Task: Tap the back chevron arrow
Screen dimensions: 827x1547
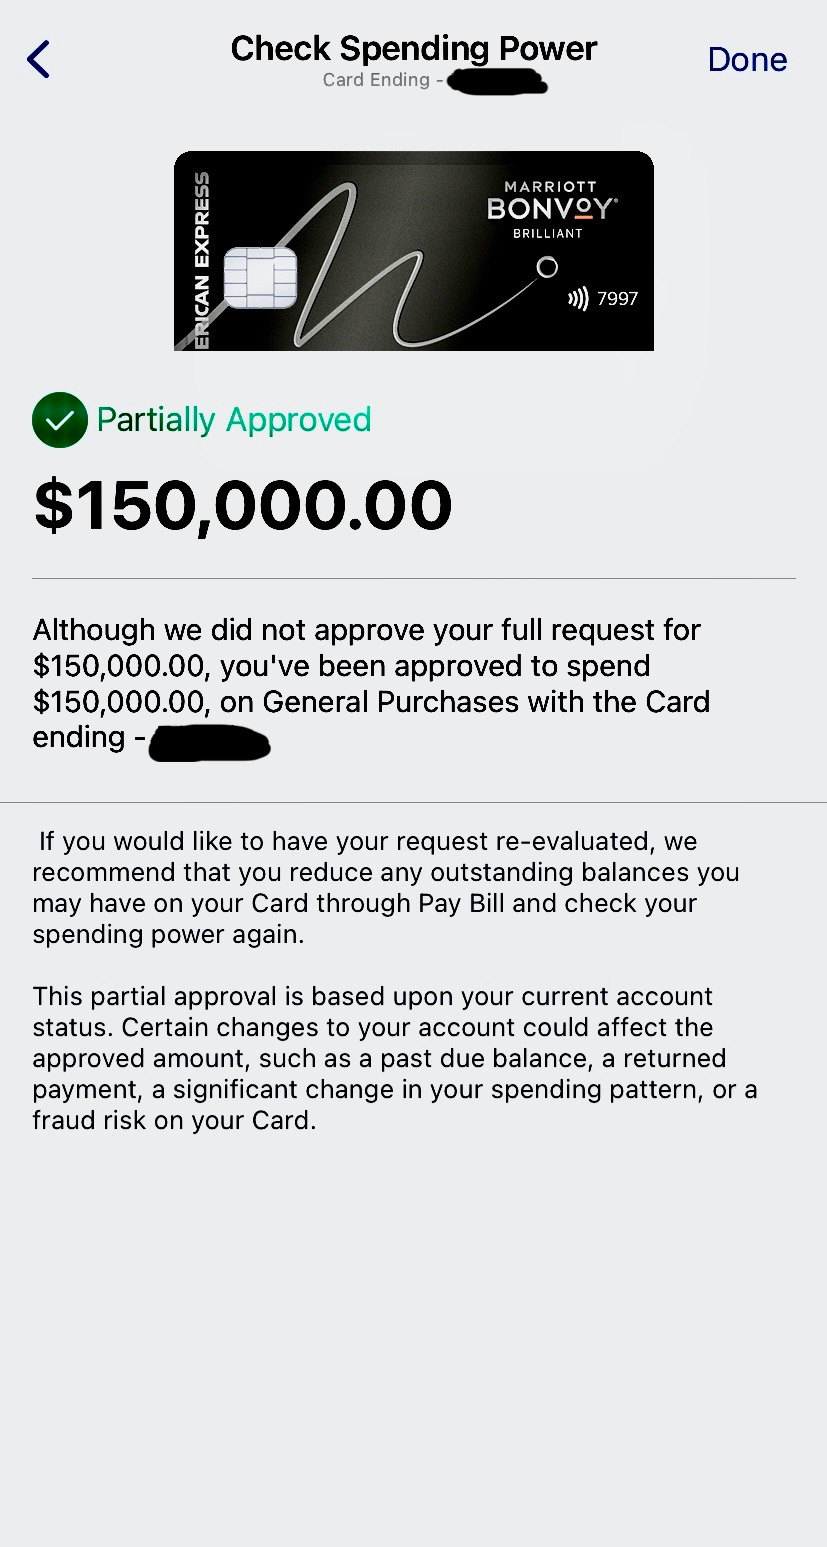Action: click(38, 59)
